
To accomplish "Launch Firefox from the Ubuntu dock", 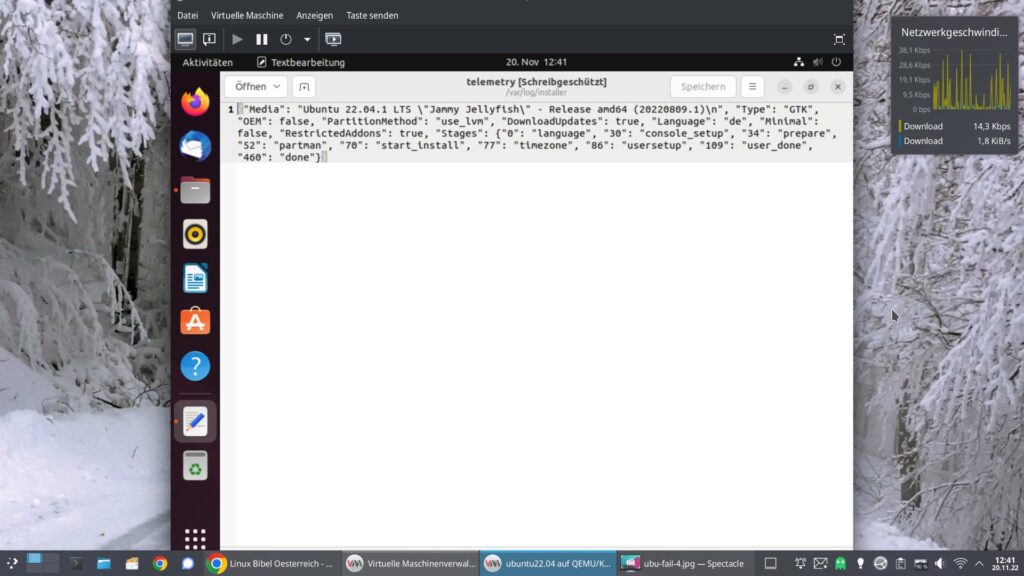I will pos(195,103).
